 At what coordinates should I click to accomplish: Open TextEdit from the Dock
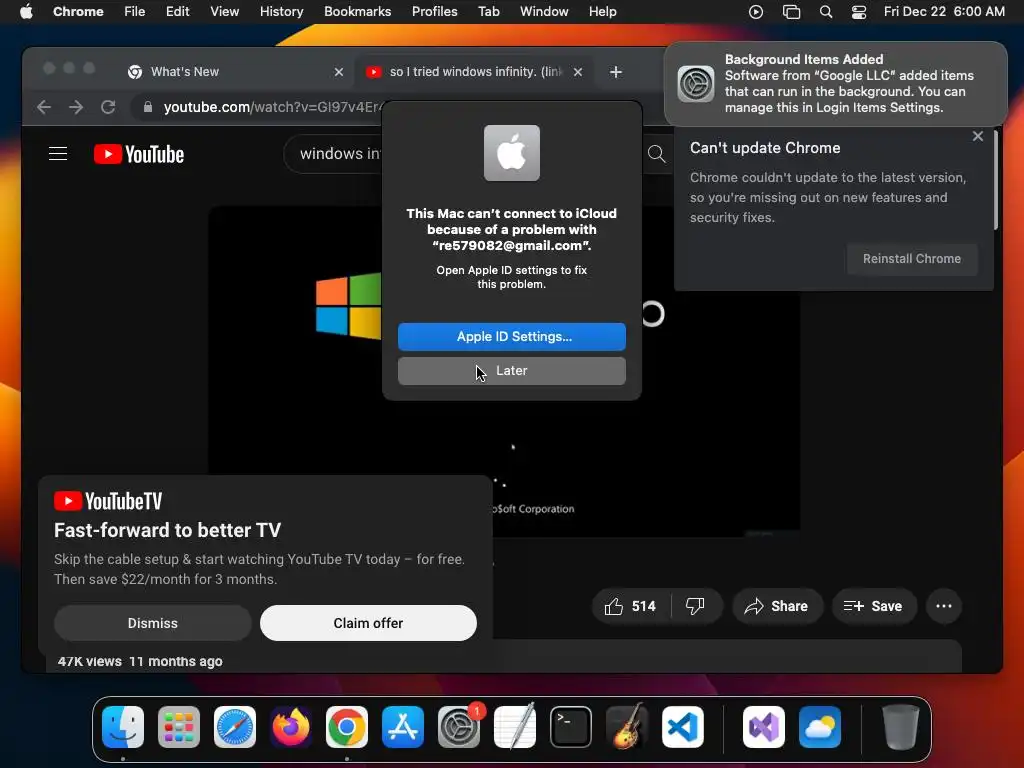click(x=515, y=727)
